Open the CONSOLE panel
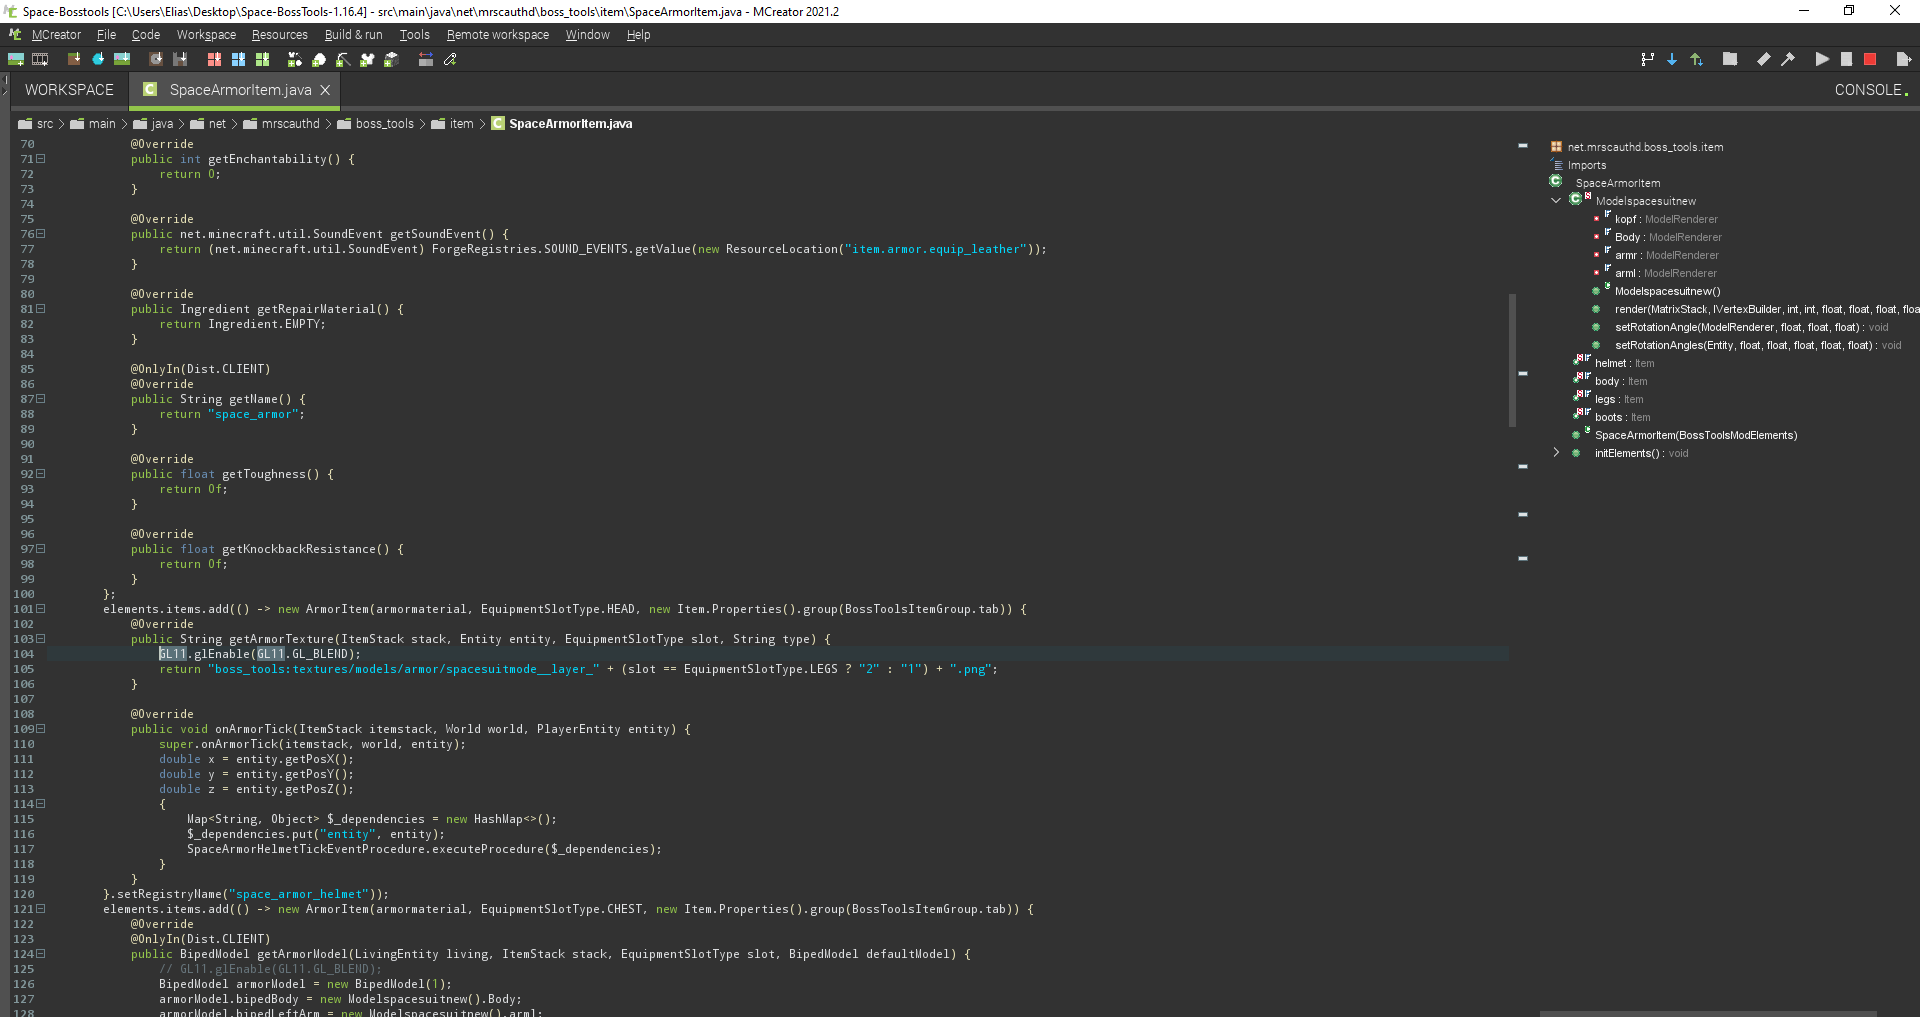The image size is (1920, 1017). [1871, 90]
